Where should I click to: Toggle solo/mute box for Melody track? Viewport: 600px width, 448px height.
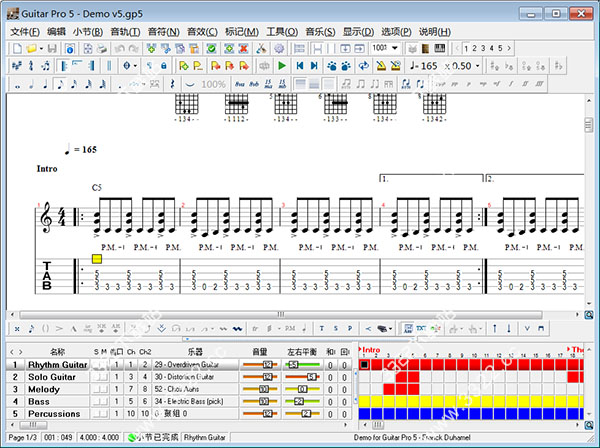pos(100,389)
